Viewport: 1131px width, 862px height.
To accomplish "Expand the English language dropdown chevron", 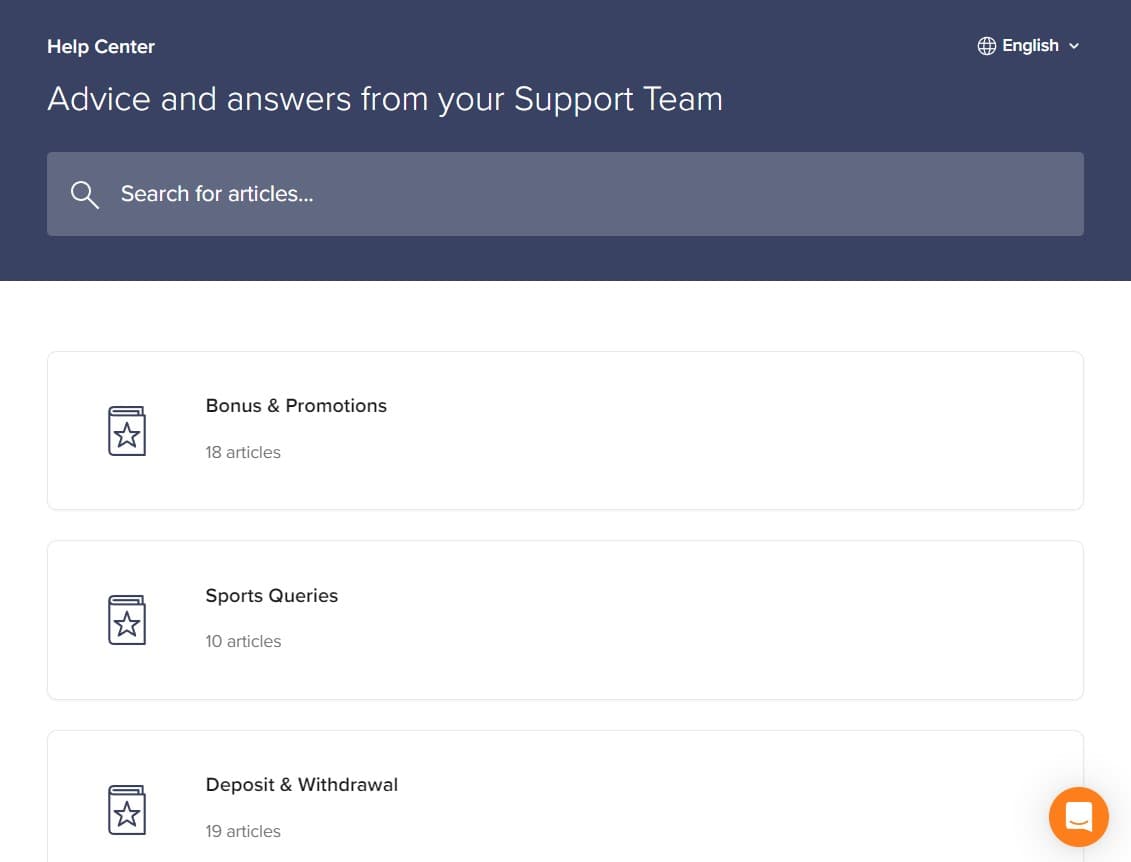I will (1074, 46).
